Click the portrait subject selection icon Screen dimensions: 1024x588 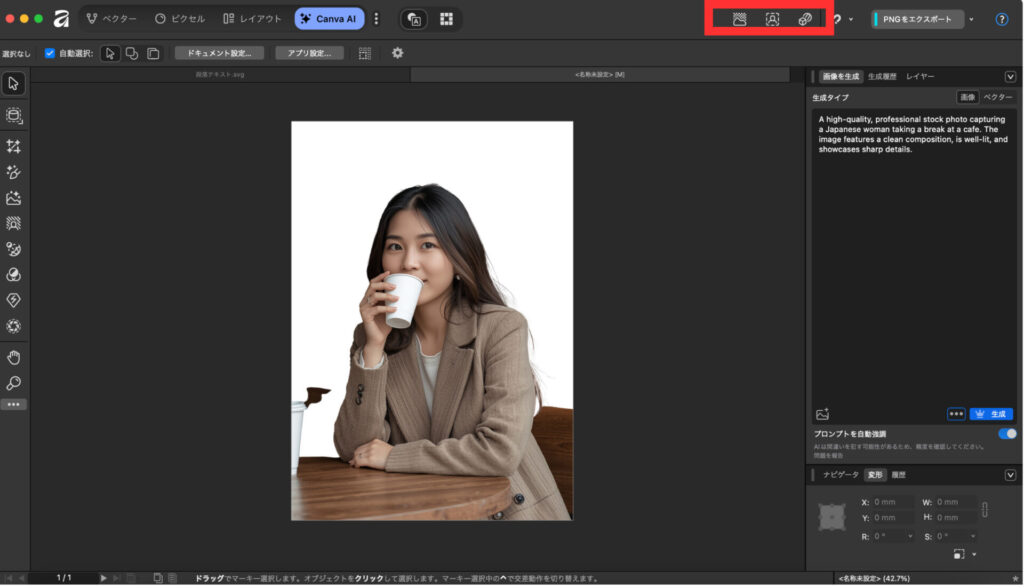pyautogui.click(x=772, y=19)
